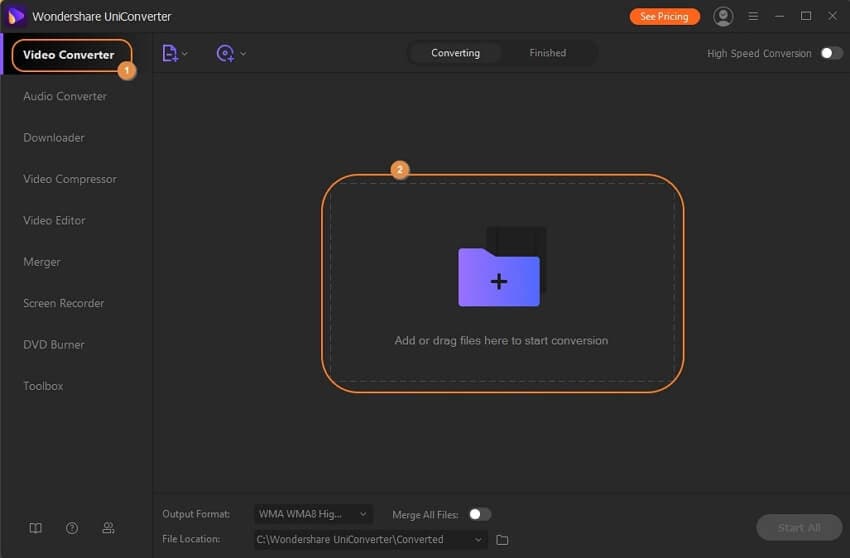Expand the Add Files dropdown arrow
Viewport: 850px width, 558px height.
(x=185, y=54)
